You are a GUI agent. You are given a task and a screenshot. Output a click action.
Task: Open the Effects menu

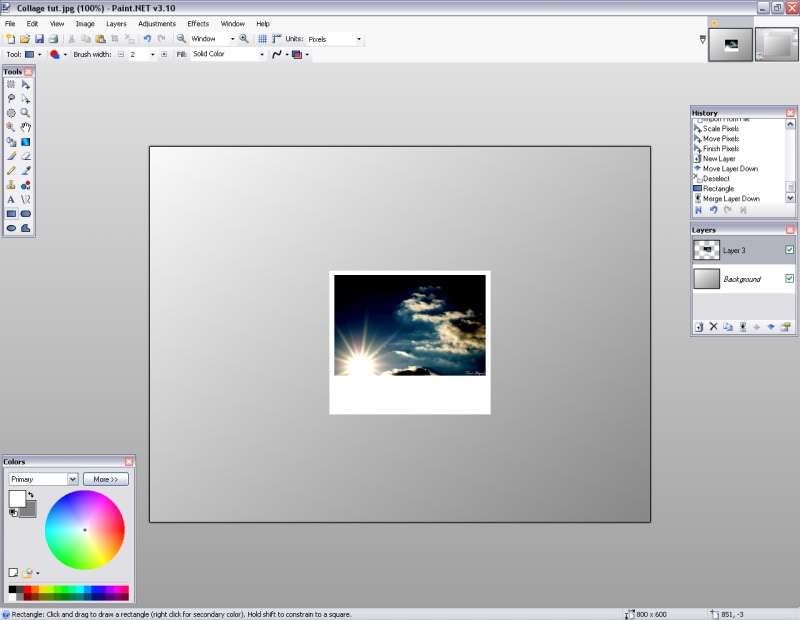pyautogui.click(x=198, y=23)
